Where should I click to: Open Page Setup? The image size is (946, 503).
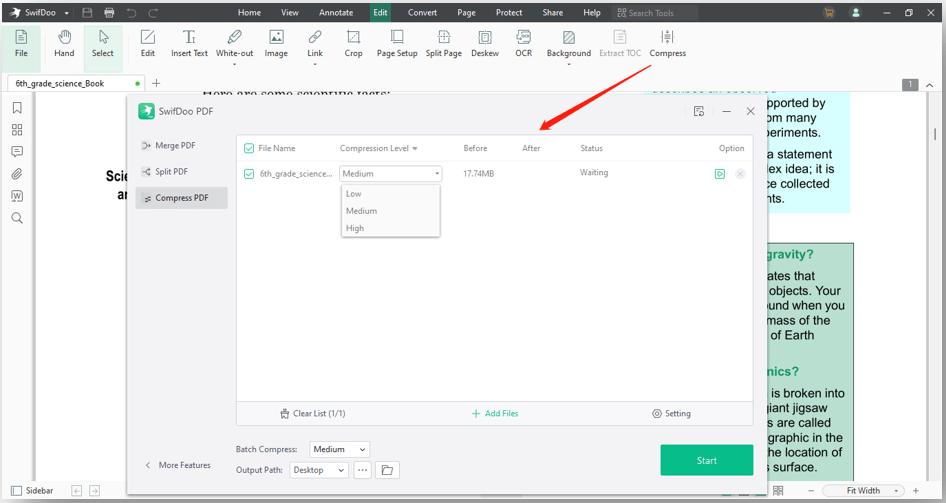tap(397, 43)
